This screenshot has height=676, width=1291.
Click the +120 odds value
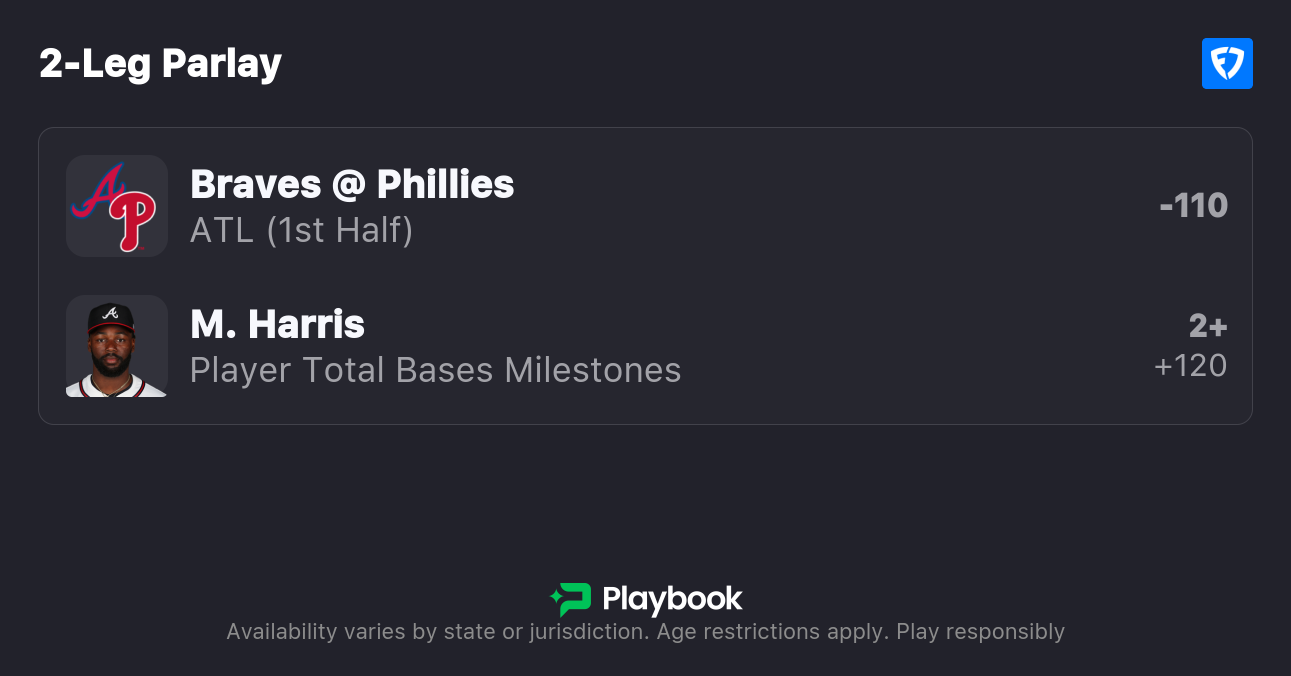pyautogui.click(x=1190, y=366)
